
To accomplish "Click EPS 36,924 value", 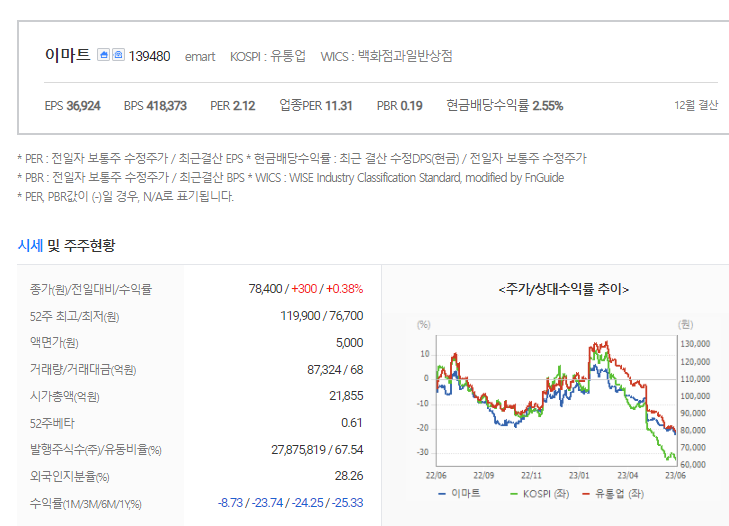I will (x=73, y=106).
